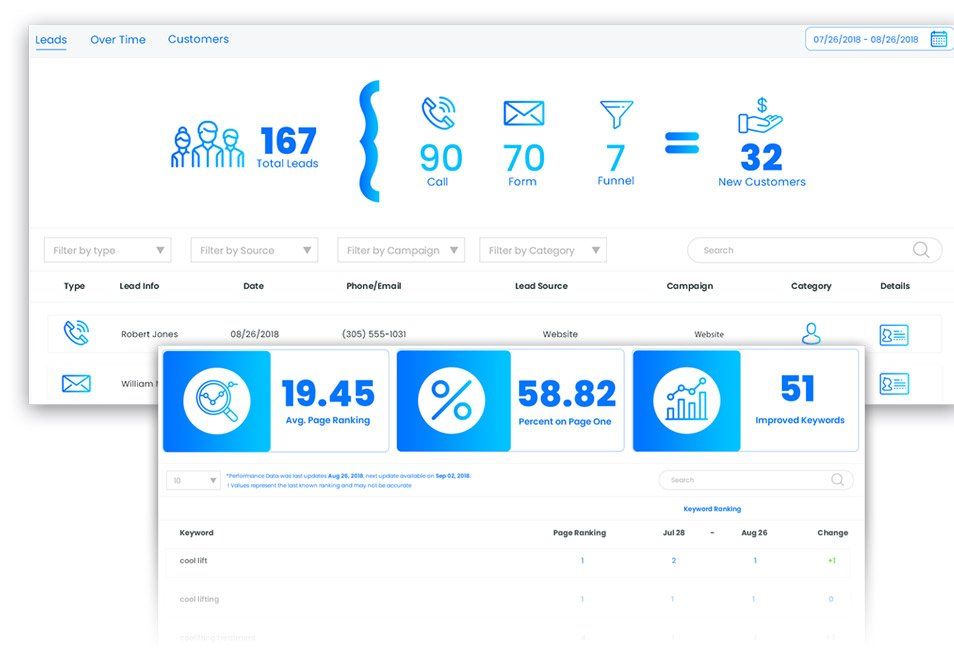Expand the Filter by Source dropdown
This screenshot has height=660, width=954.
[x=254, y=250]
